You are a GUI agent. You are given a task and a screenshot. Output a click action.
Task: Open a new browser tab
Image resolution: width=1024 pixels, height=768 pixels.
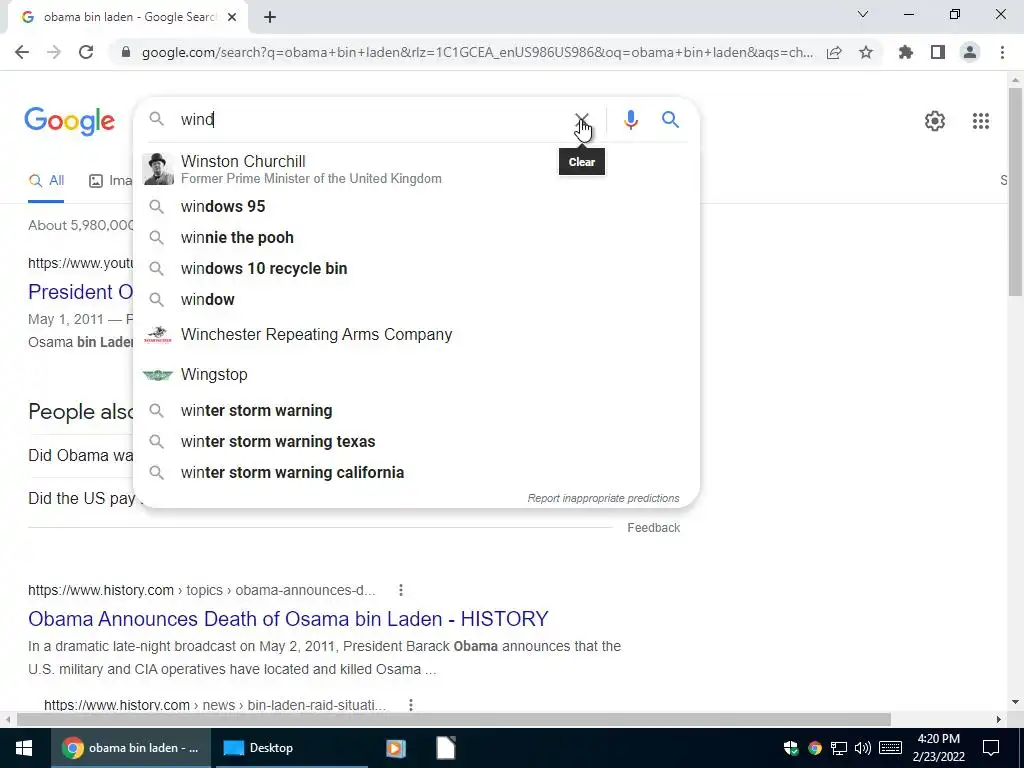[x=270, y=18]
